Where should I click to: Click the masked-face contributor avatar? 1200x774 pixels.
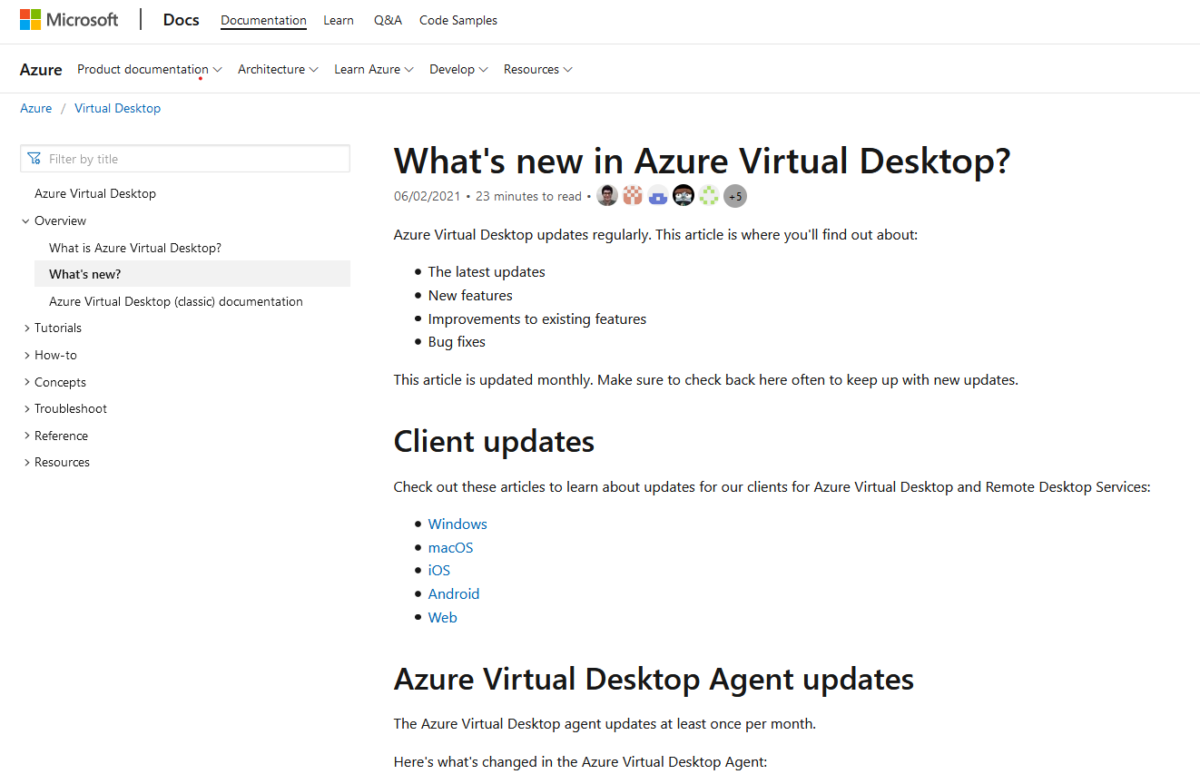click(683, 195)
